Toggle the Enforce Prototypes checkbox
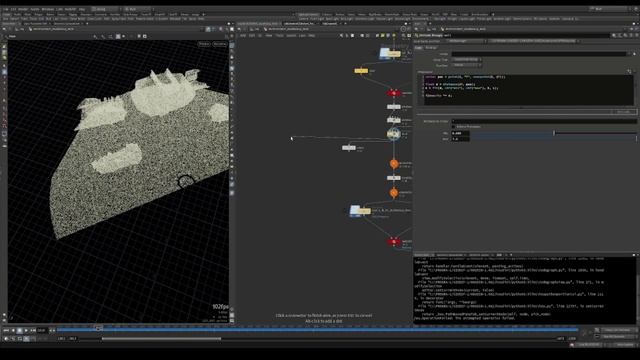The image size is (640, 360). [x=453, y=127]
